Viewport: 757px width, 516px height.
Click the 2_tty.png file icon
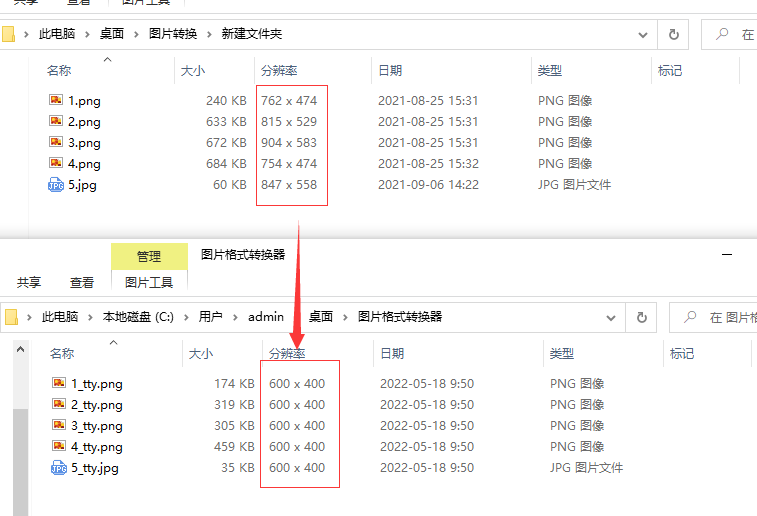(x=59, y=404)
